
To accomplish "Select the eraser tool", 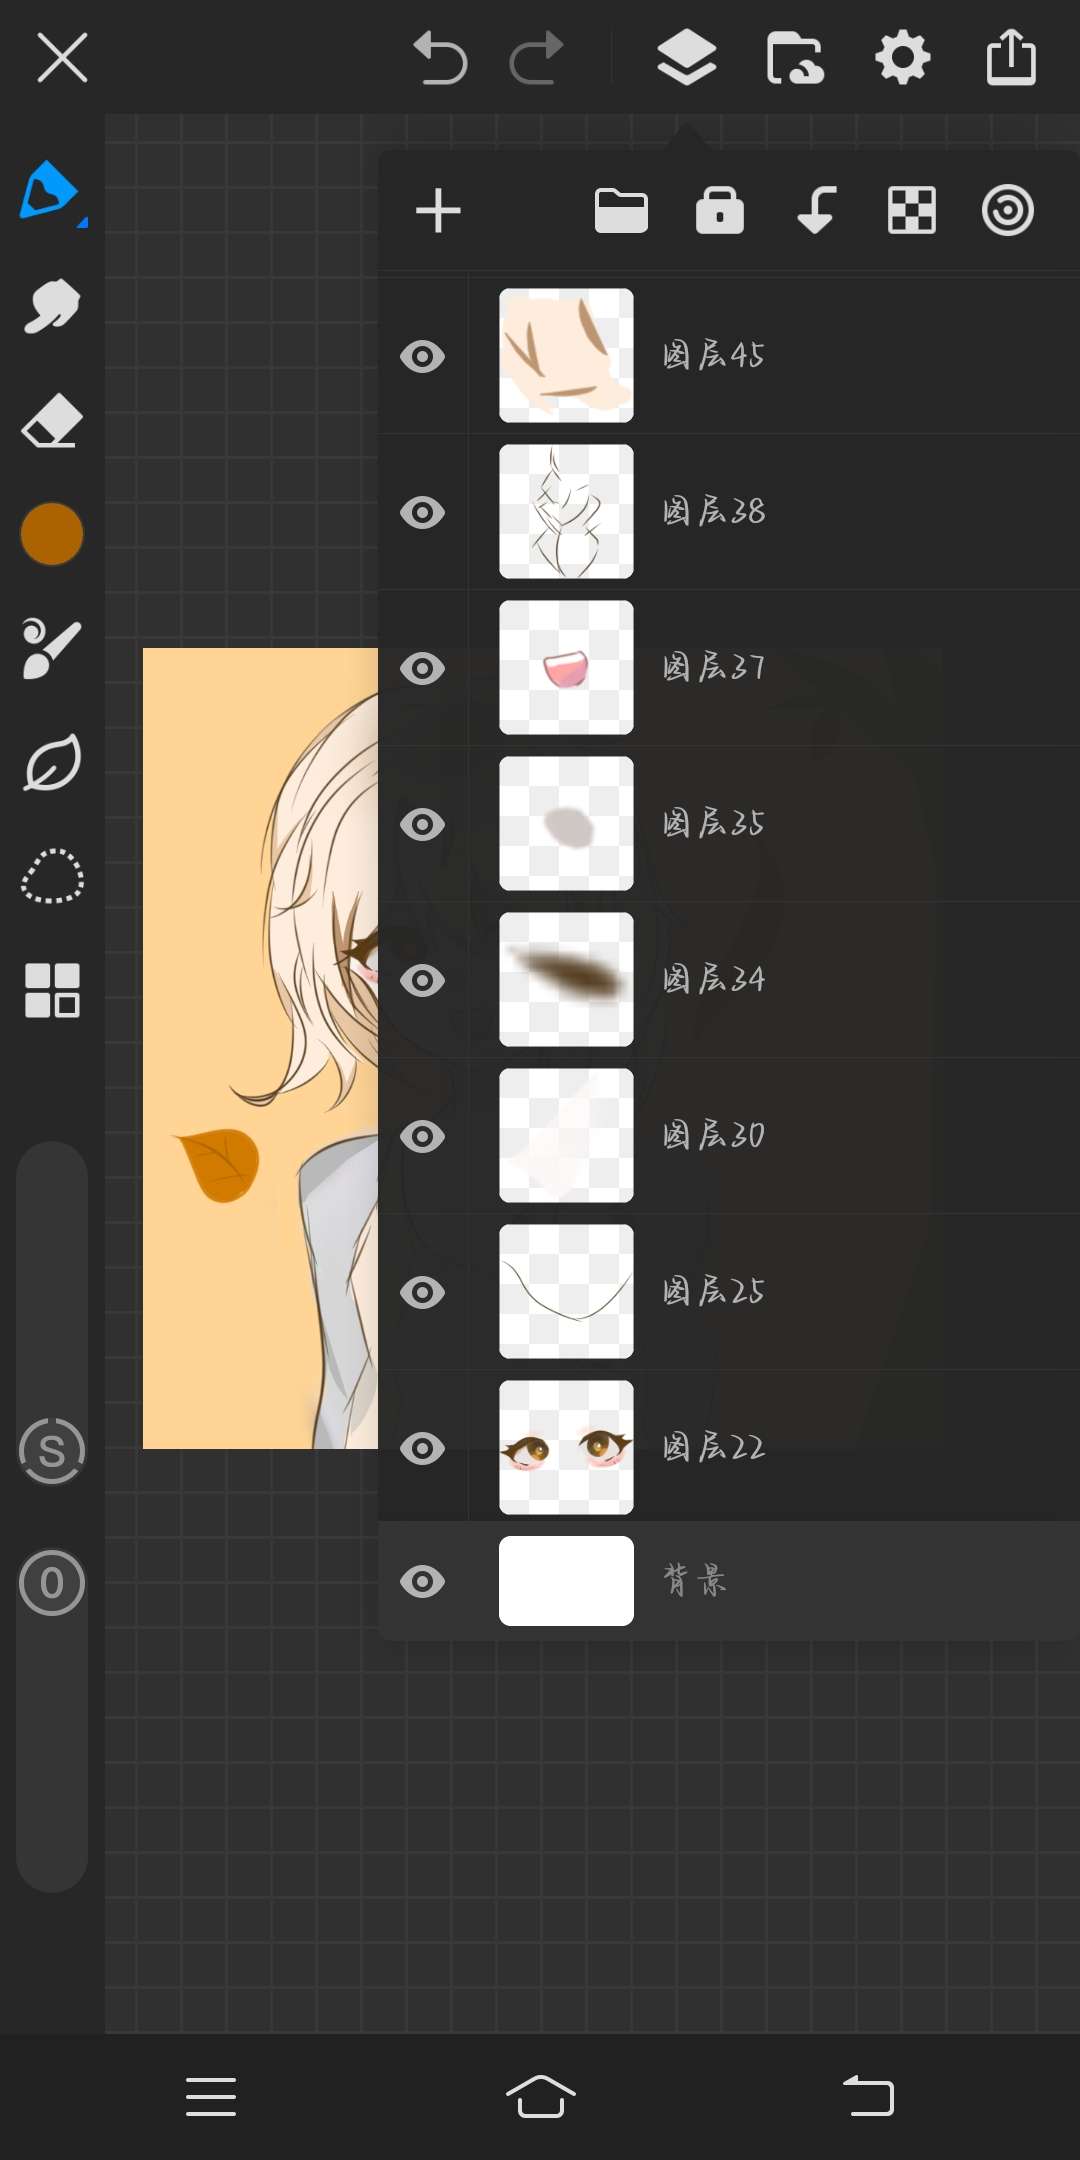I will [x=52, y=420].
